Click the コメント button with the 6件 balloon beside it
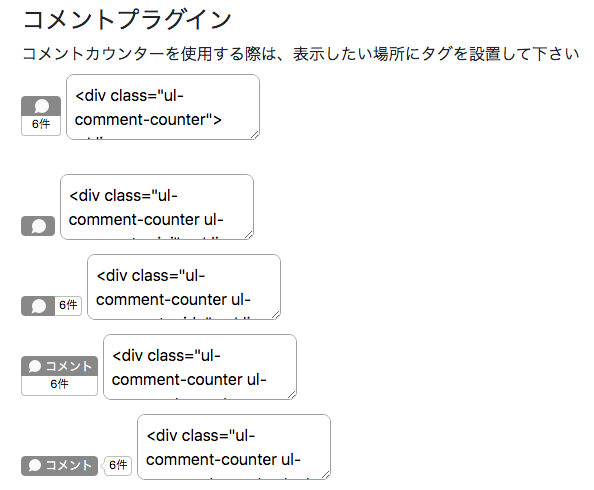Screen dimensions: 594x490 [x=59, y=466]
